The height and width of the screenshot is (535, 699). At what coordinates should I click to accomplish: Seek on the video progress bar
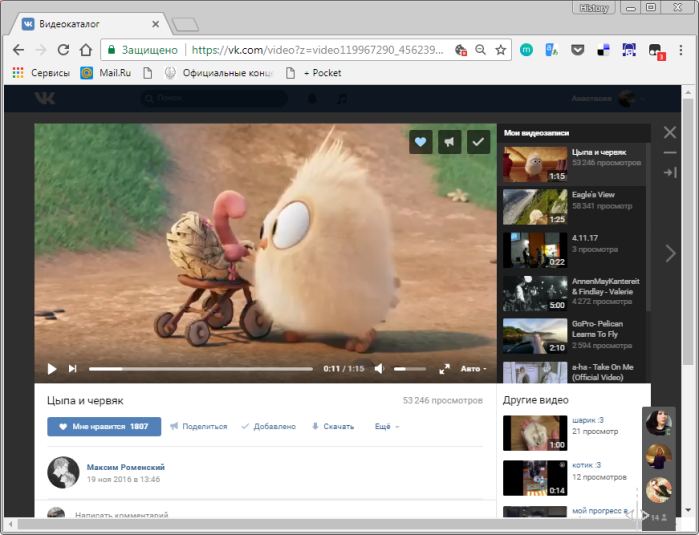201,369
